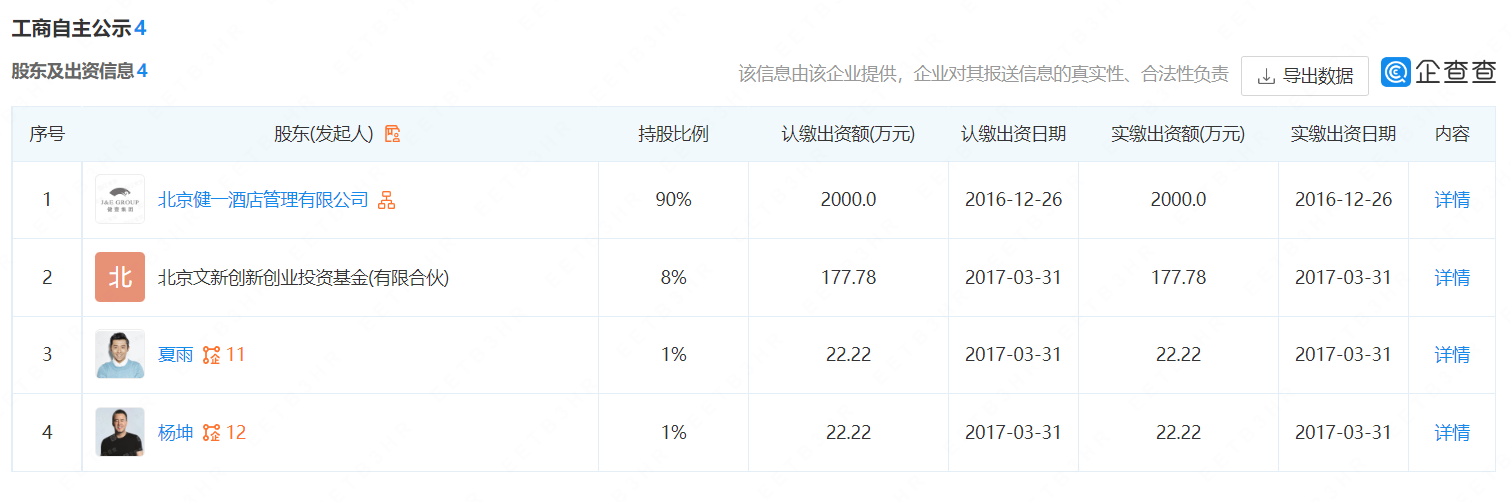Open 详情 in 杨坤's row
1511x502 pixels.
[x=1452, y=433]
